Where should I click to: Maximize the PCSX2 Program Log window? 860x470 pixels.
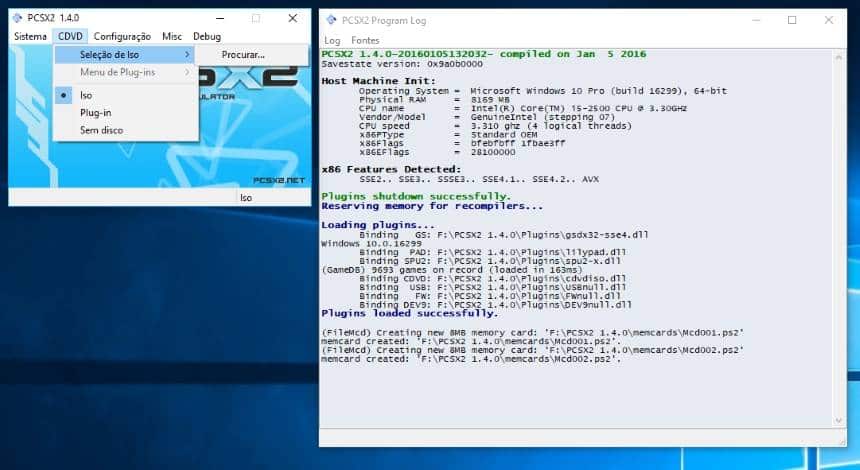tap(792, 20)
